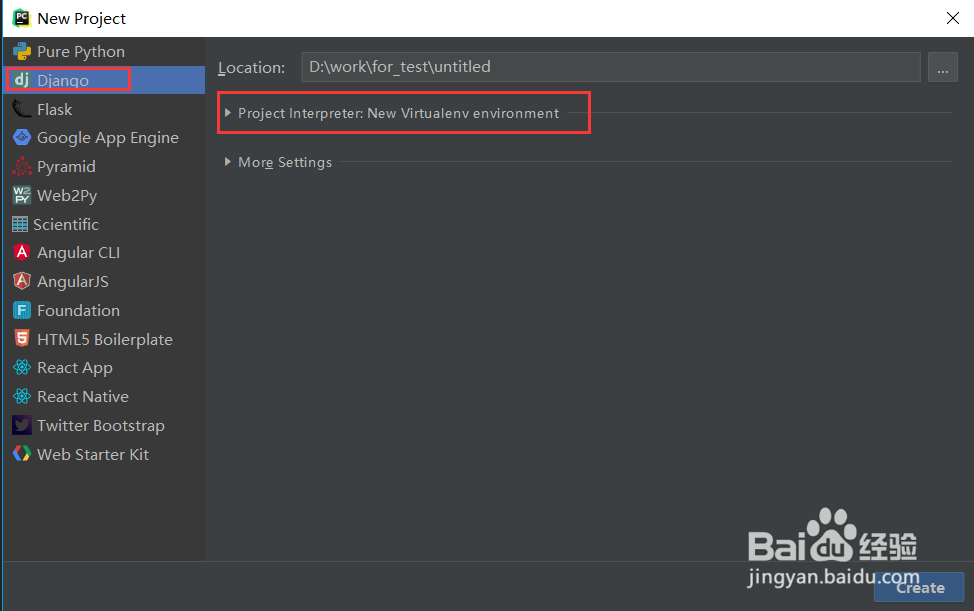Select 'AngularJS' project type label

click(73, 281)
